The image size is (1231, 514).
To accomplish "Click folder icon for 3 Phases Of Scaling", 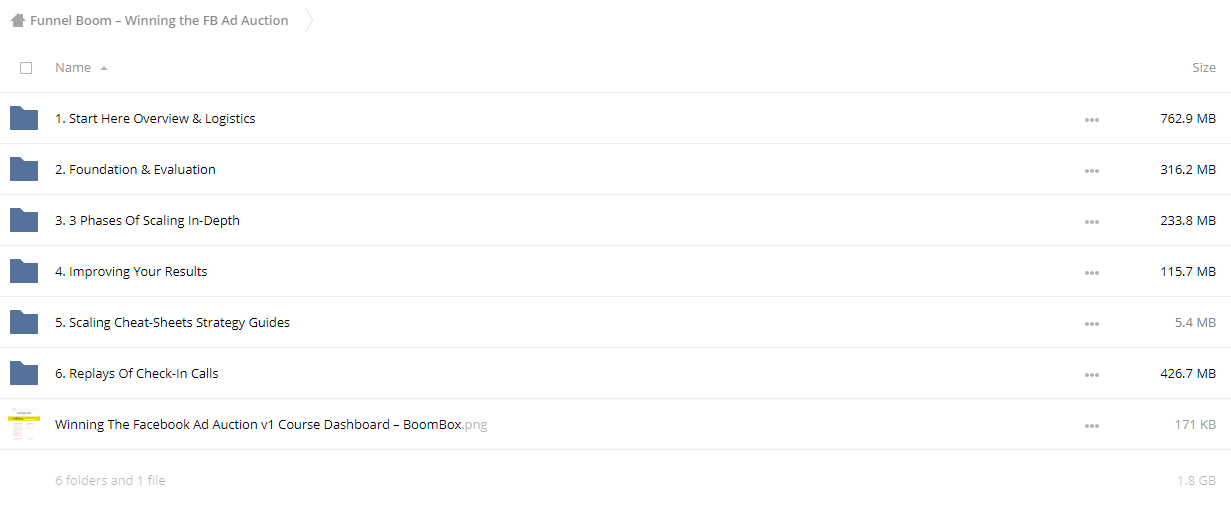I will 24,220.
